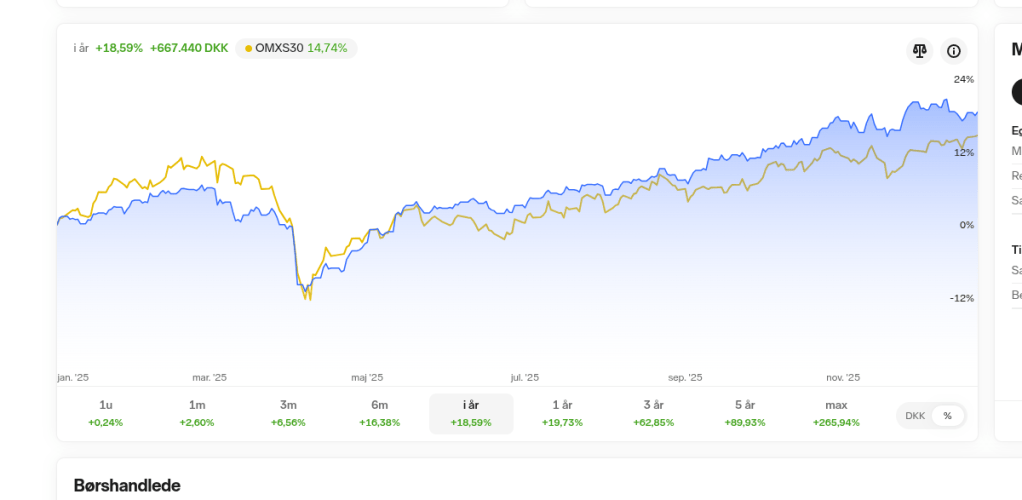This screenshot has height=500, width=1022.
Task: Show the 6m performance range
Action: (379, 413)
